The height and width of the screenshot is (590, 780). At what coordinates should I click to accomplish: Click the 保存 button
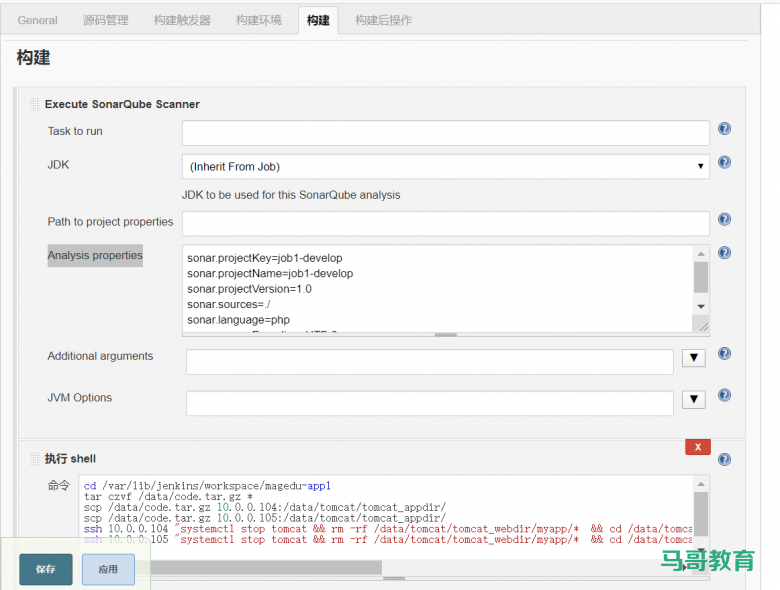click(46, 569)
